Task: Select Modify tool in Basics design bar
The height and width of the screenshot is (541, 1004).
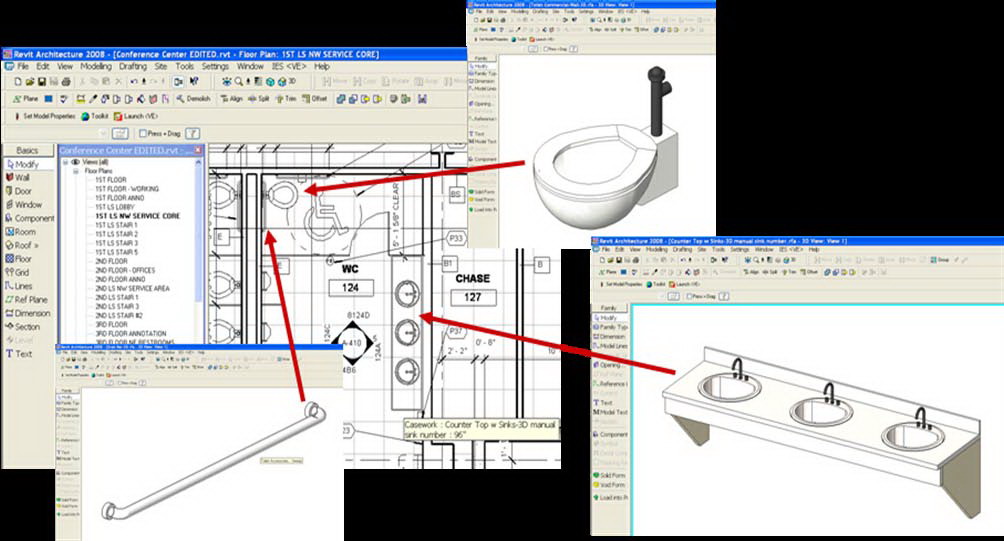Action: [23, 165]
